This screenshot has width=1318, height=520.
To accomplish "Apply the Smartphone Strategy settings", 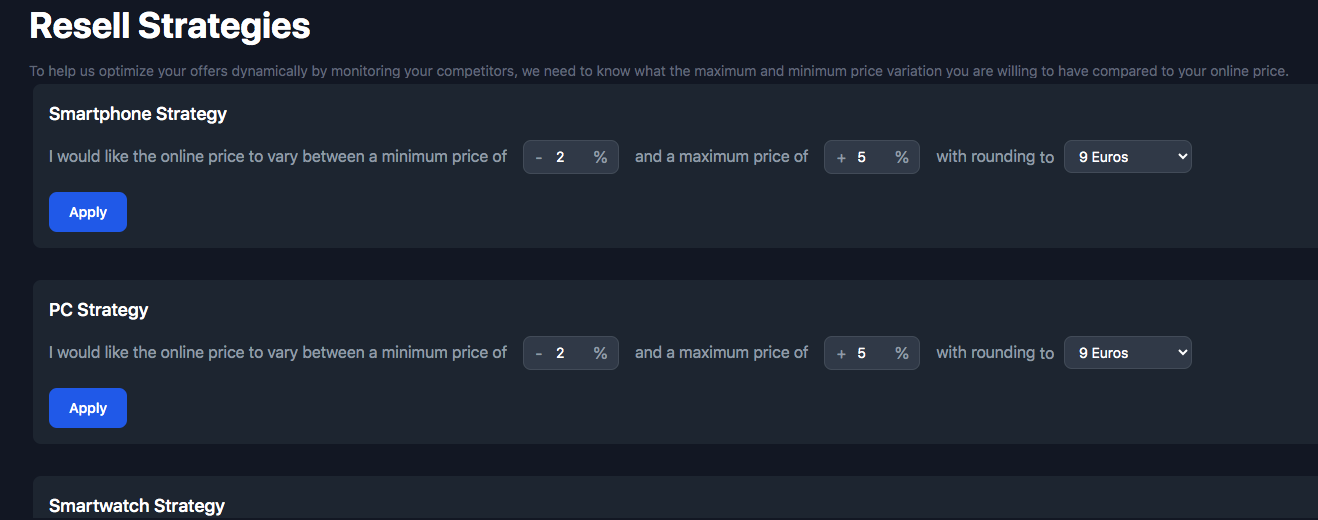I will (88, 212).
